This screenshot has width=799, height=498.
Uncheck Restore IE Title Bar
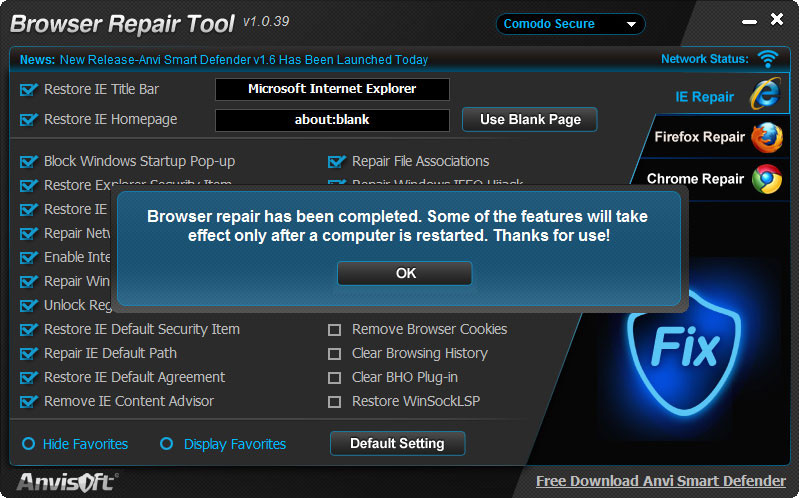(x=29, y=90)
